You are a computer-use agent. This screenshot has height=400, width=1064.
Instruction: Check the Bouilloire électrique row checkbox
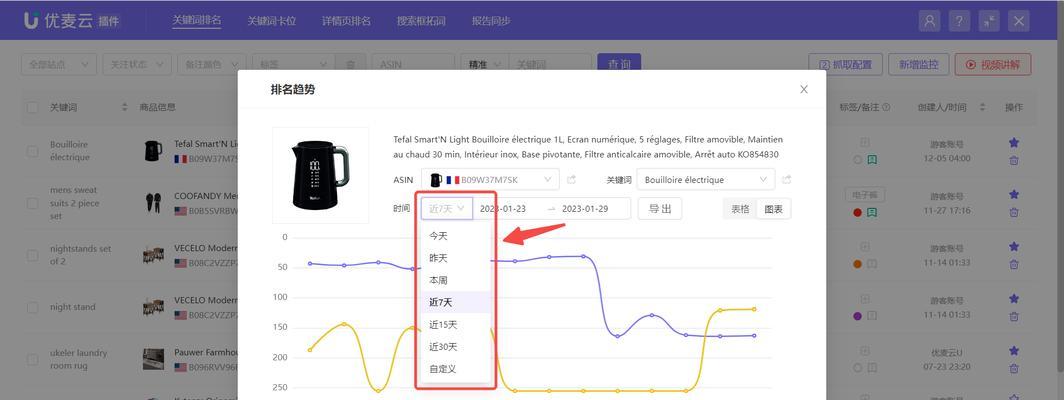[x=33, y=151]
